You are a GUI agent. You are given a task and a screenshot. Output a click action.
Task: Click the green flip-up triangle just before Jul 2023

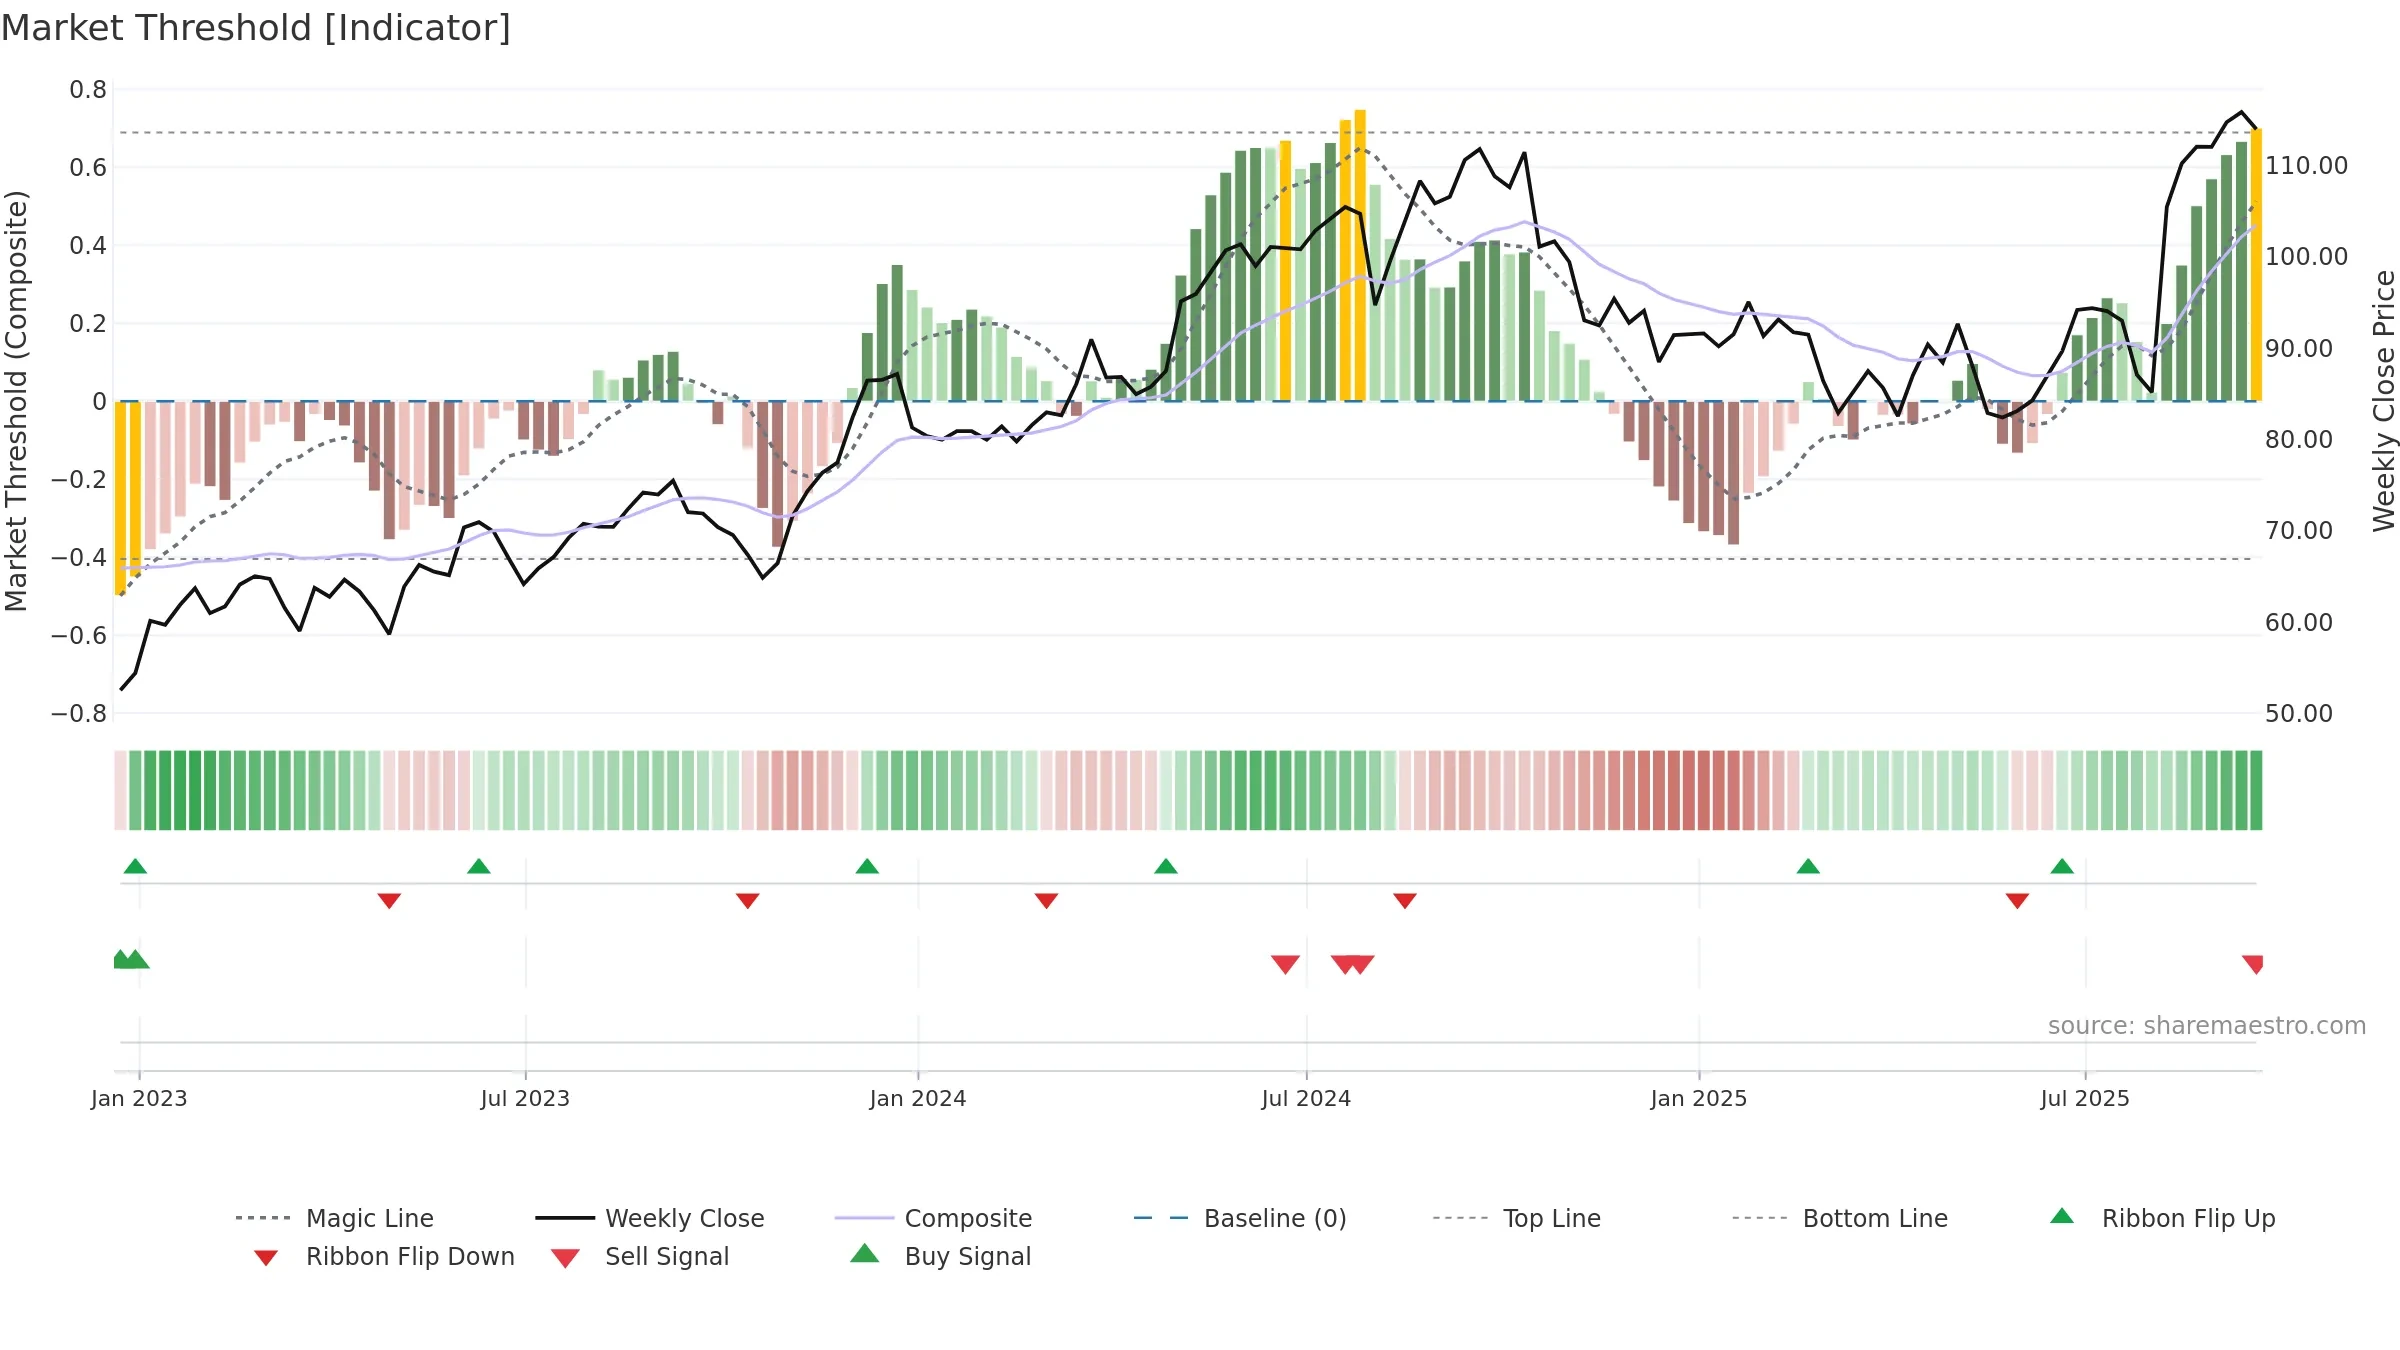click(x=479, y=866)
